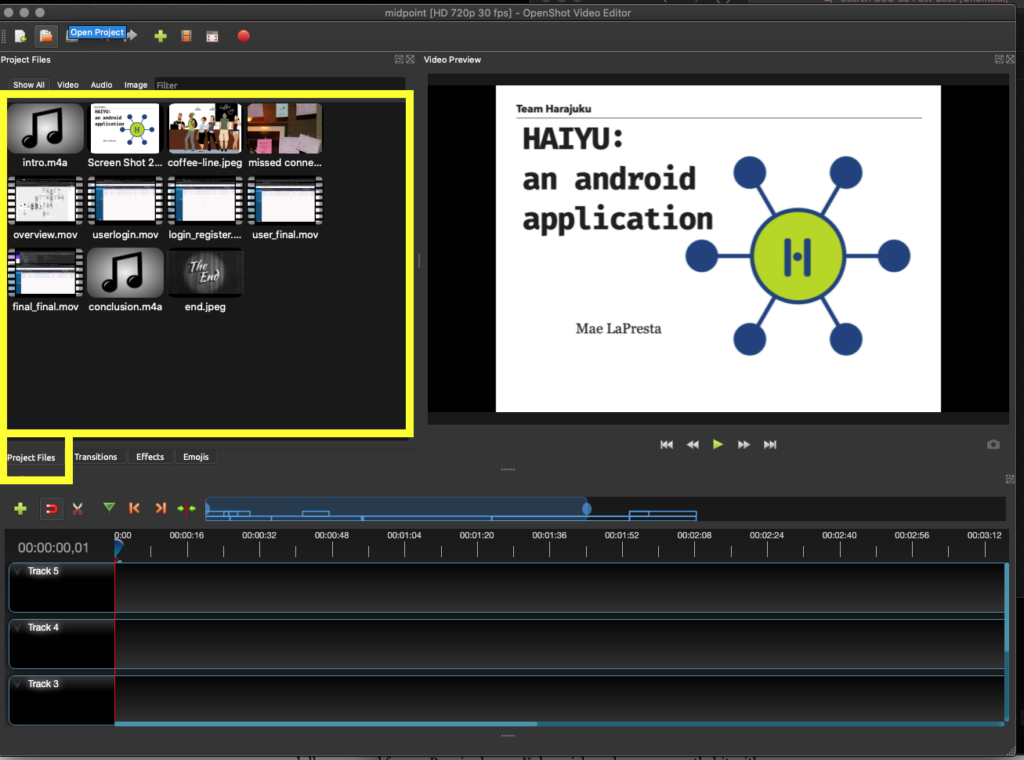Undock the Project Files panel
Image resolution: width=1024 pixels, height=760 pixels.
(399, 59)
